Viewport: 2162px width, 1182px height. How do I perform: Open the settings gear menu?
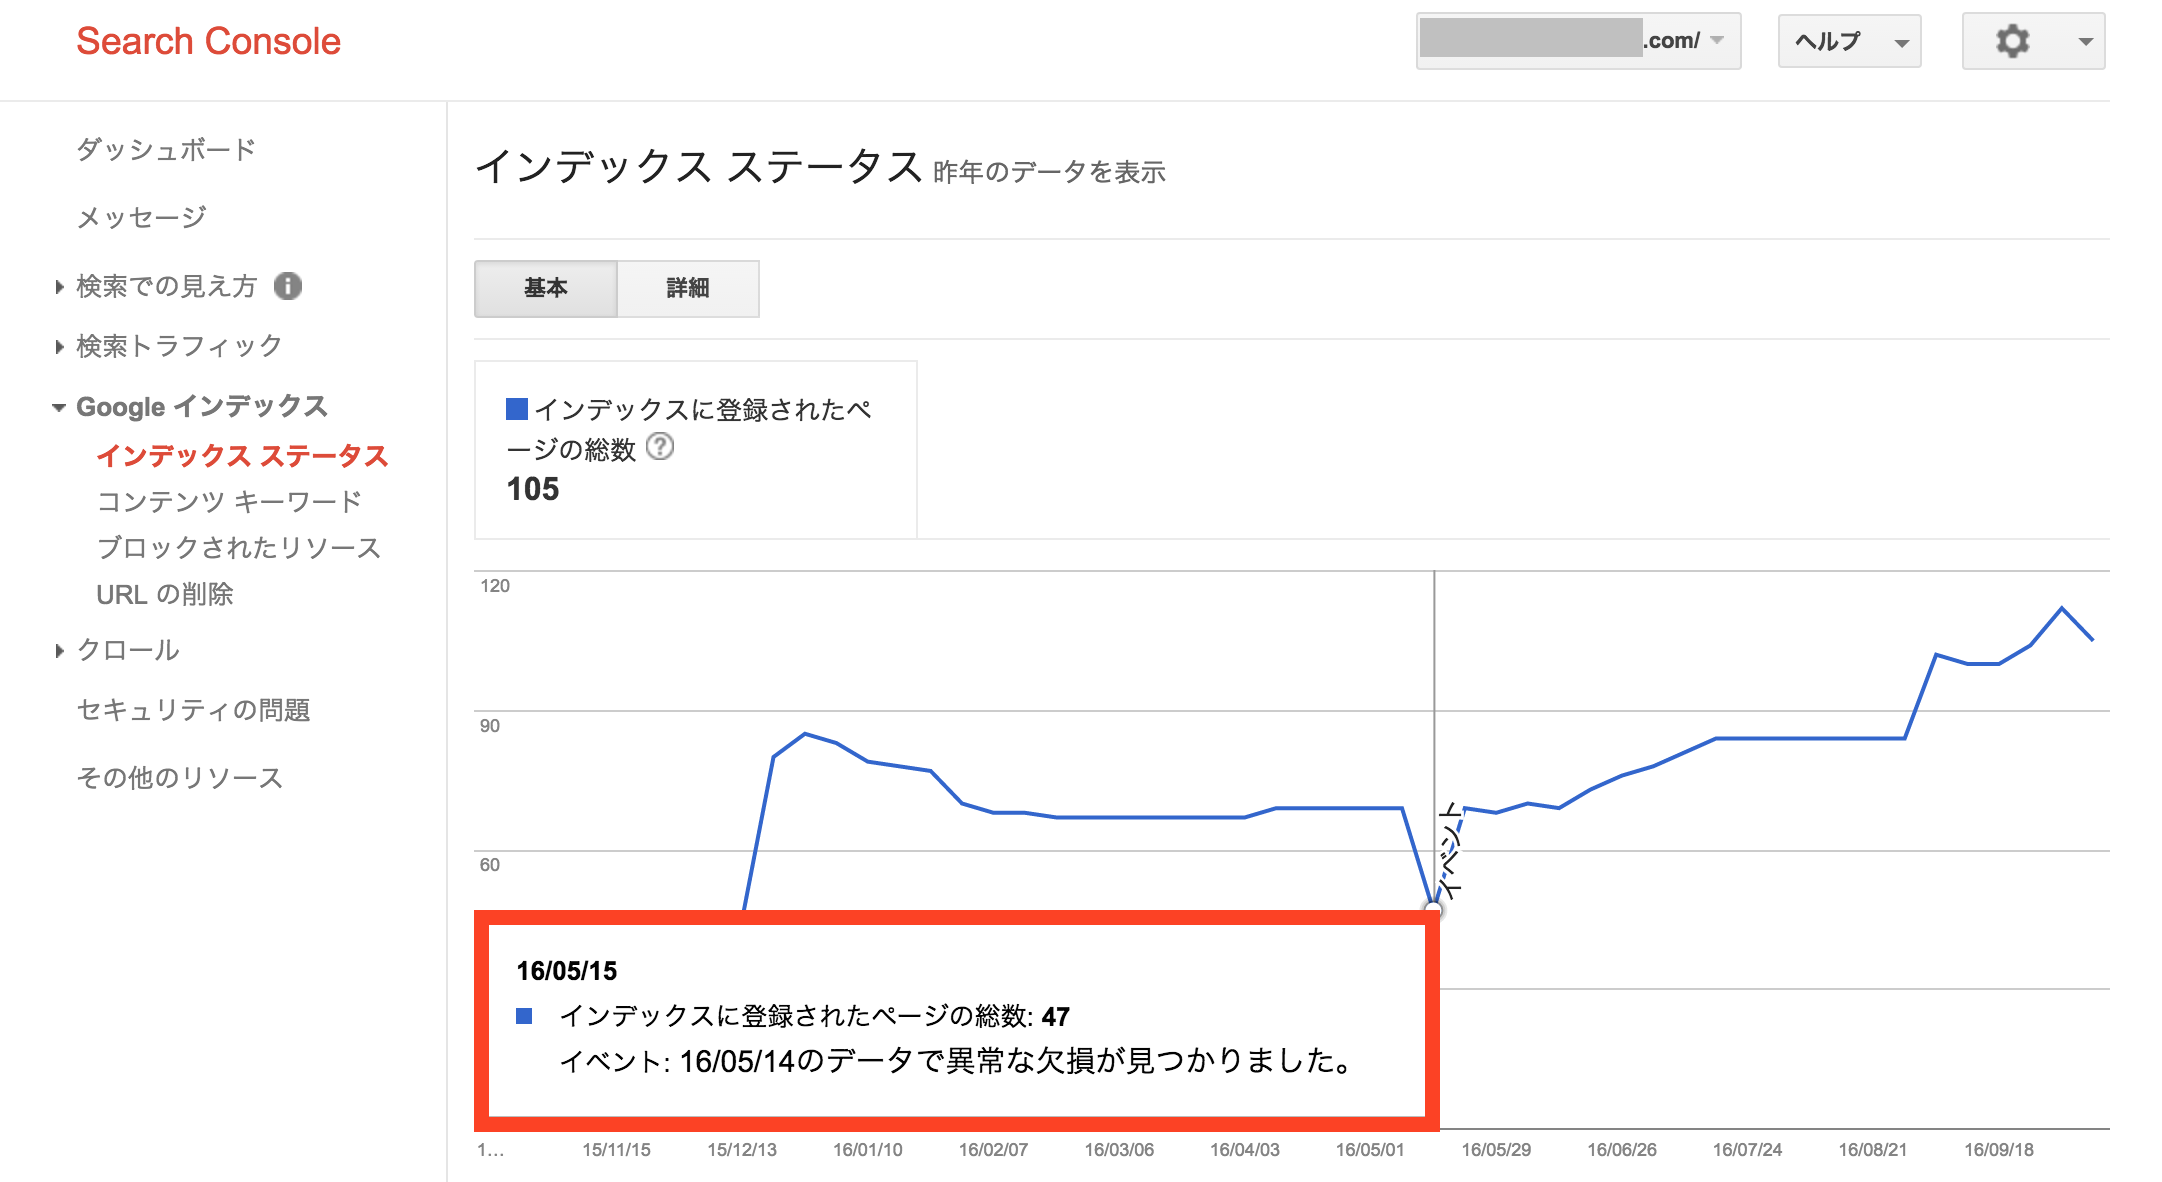tap(2033, 41)
